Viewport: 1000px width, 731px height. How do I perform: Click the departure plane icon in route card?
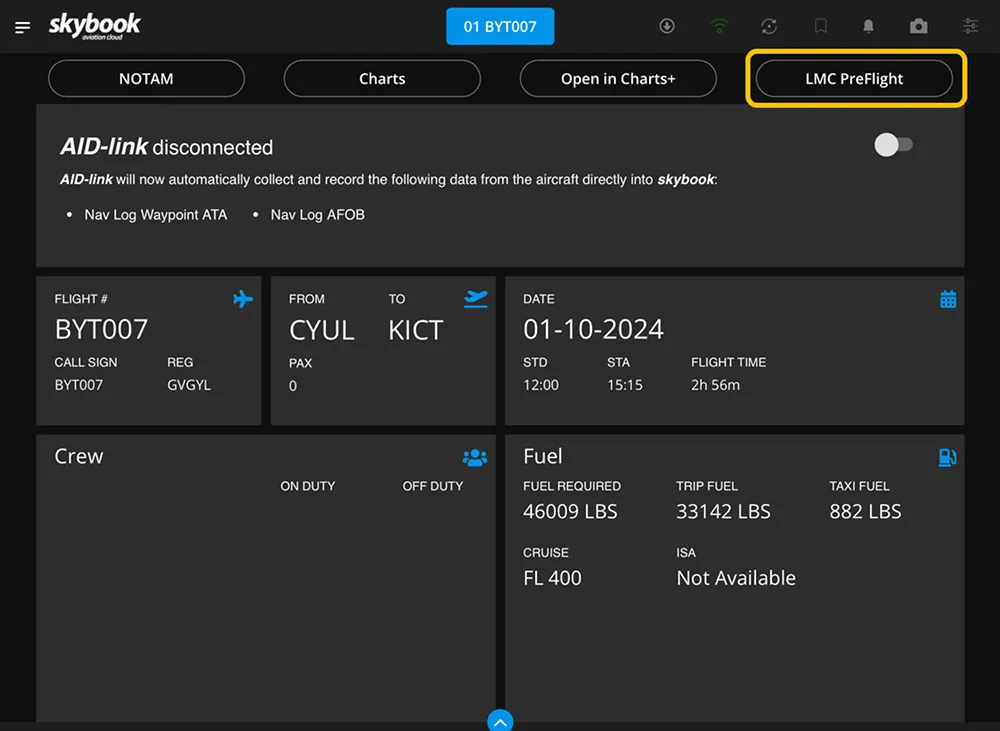pyautogui.click(x=476, y=299)
